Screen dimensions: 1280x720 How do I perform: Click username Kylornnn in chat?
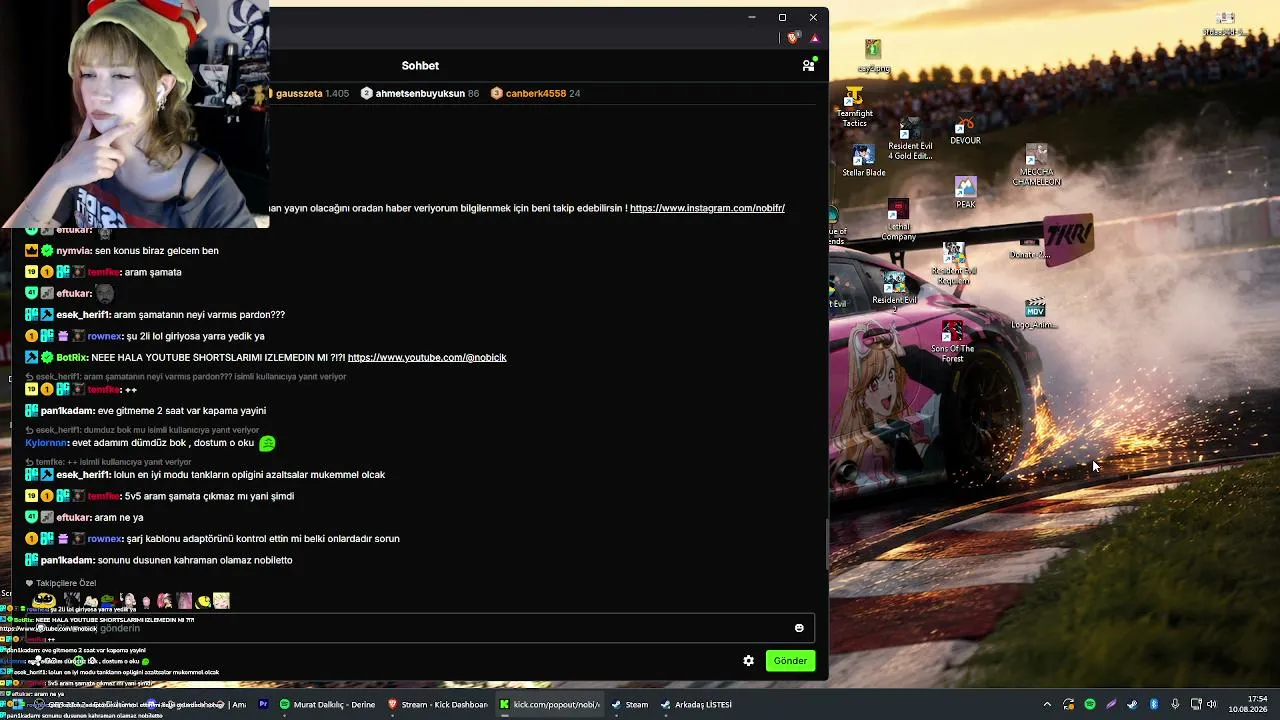47,443
